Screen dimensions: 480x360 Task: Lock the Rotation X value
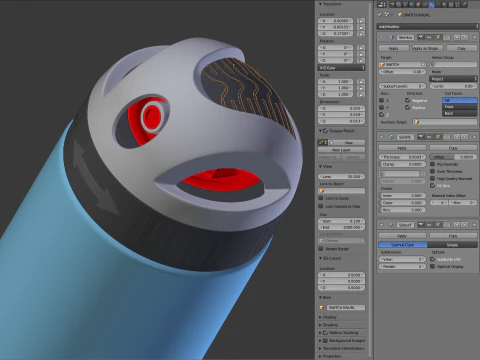(361, 48)
